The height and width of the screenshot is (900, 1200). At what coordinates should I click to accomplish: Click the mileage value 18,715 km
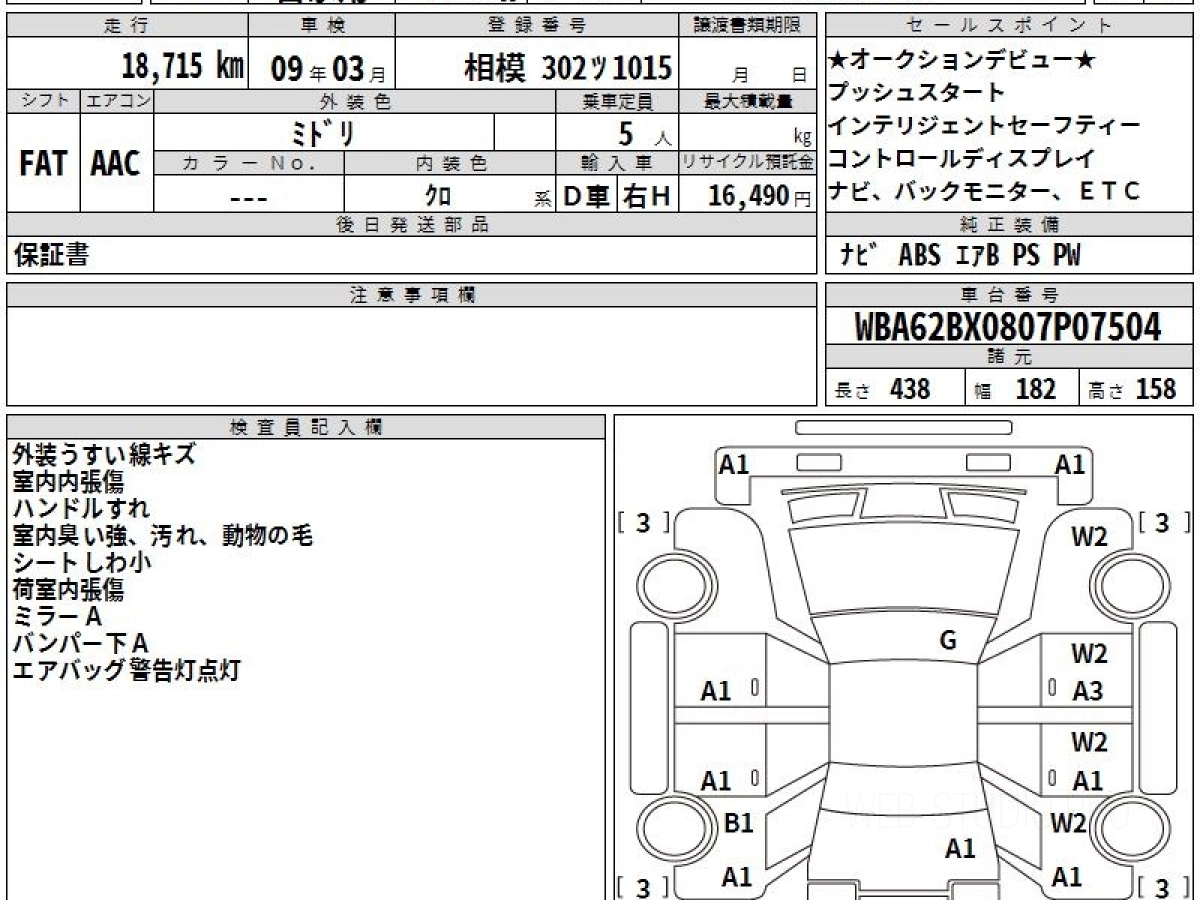click(x=182, y=67)
